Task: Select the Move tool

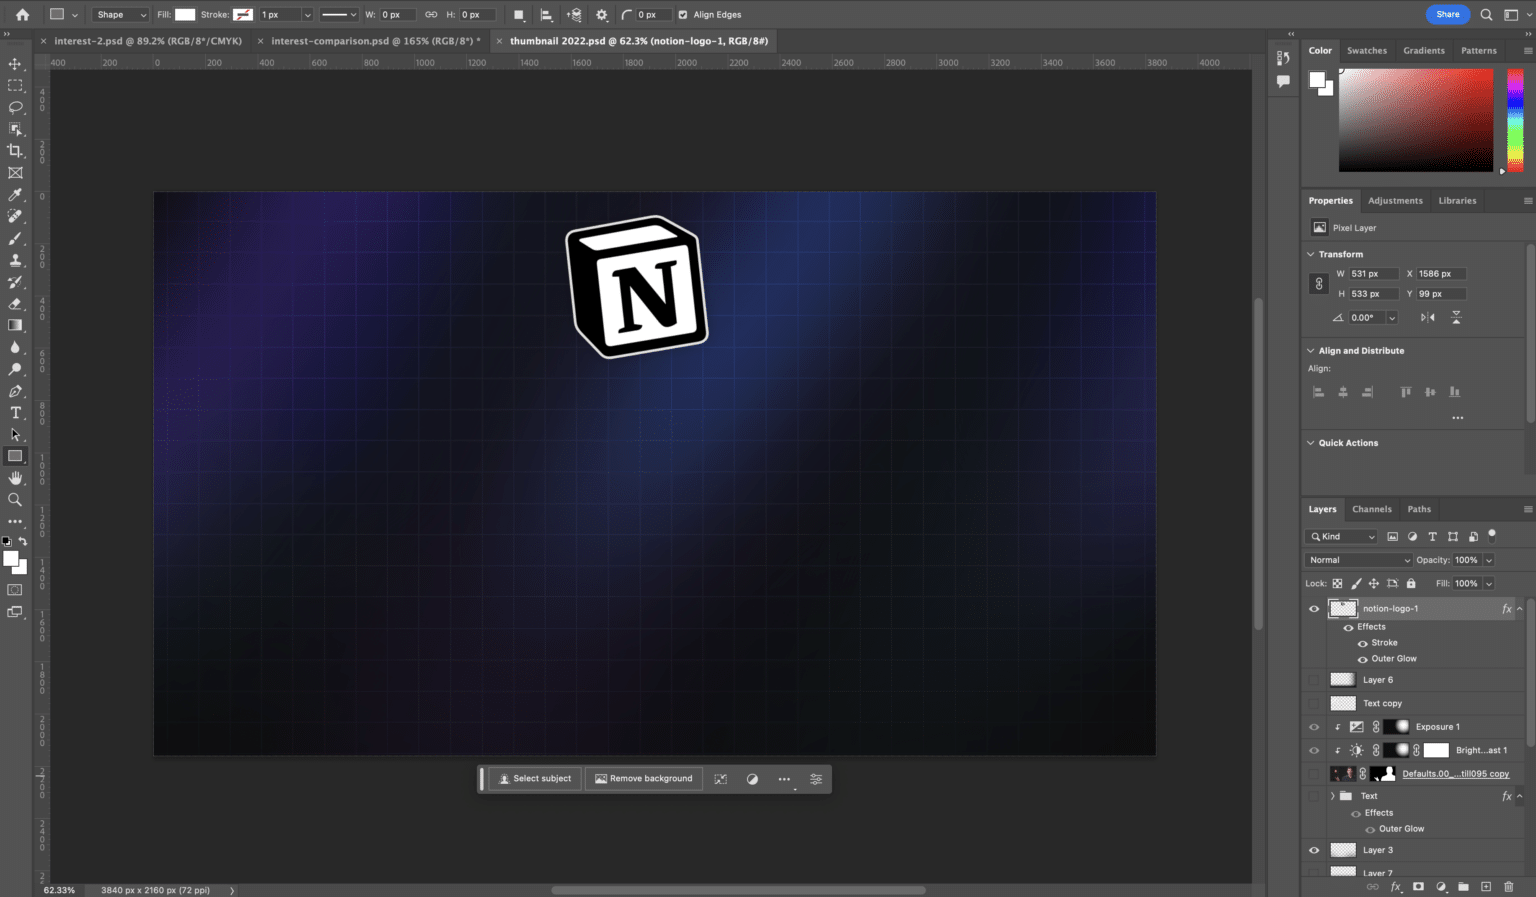Action: point(15,64)
